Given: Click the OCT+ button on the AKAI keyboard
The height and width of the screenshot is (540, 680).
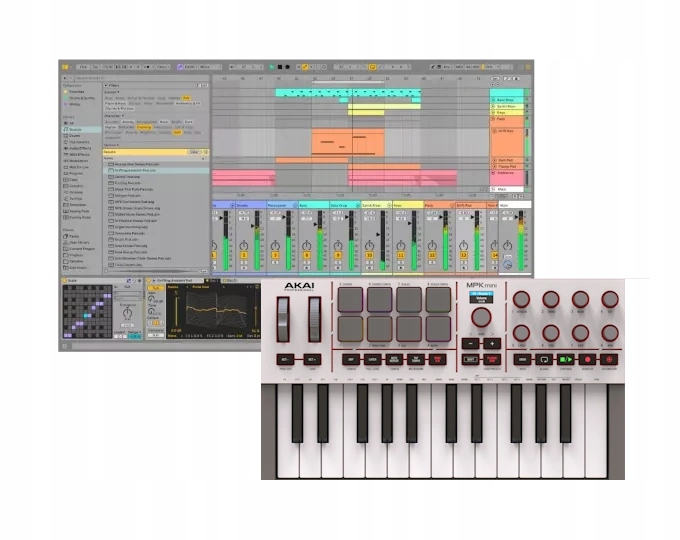Looking at the screenshot, I should 312,360.
